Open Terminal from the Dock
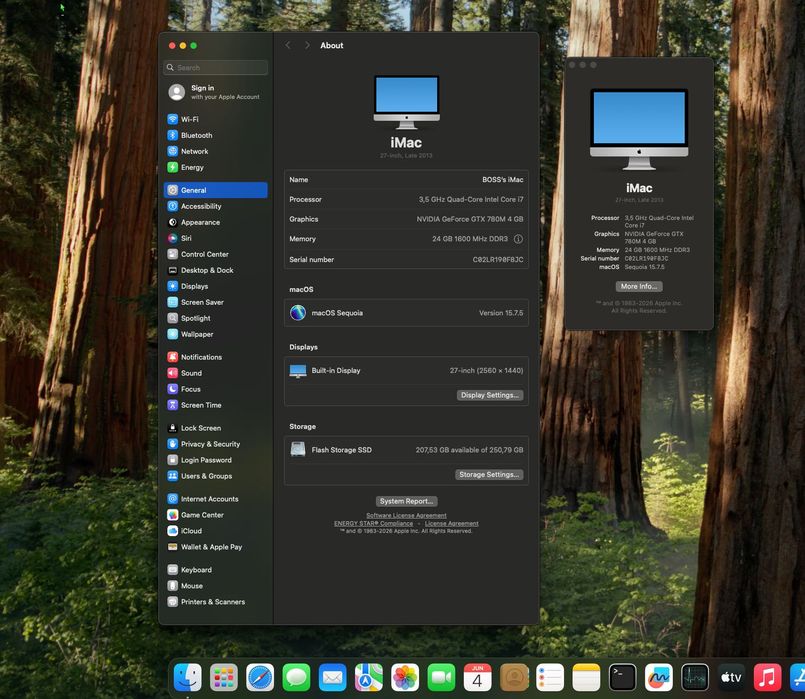The width and height of the screenshot is (805, 699). click(622, 677)
